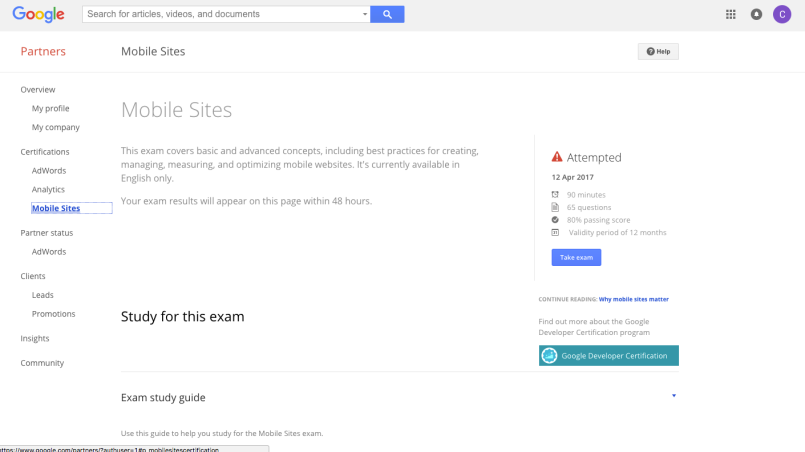This screenshot has height=452, width=805.
Task: Open Insights in the sidebar
Action: pyautogui.click(x=35, y=338)
